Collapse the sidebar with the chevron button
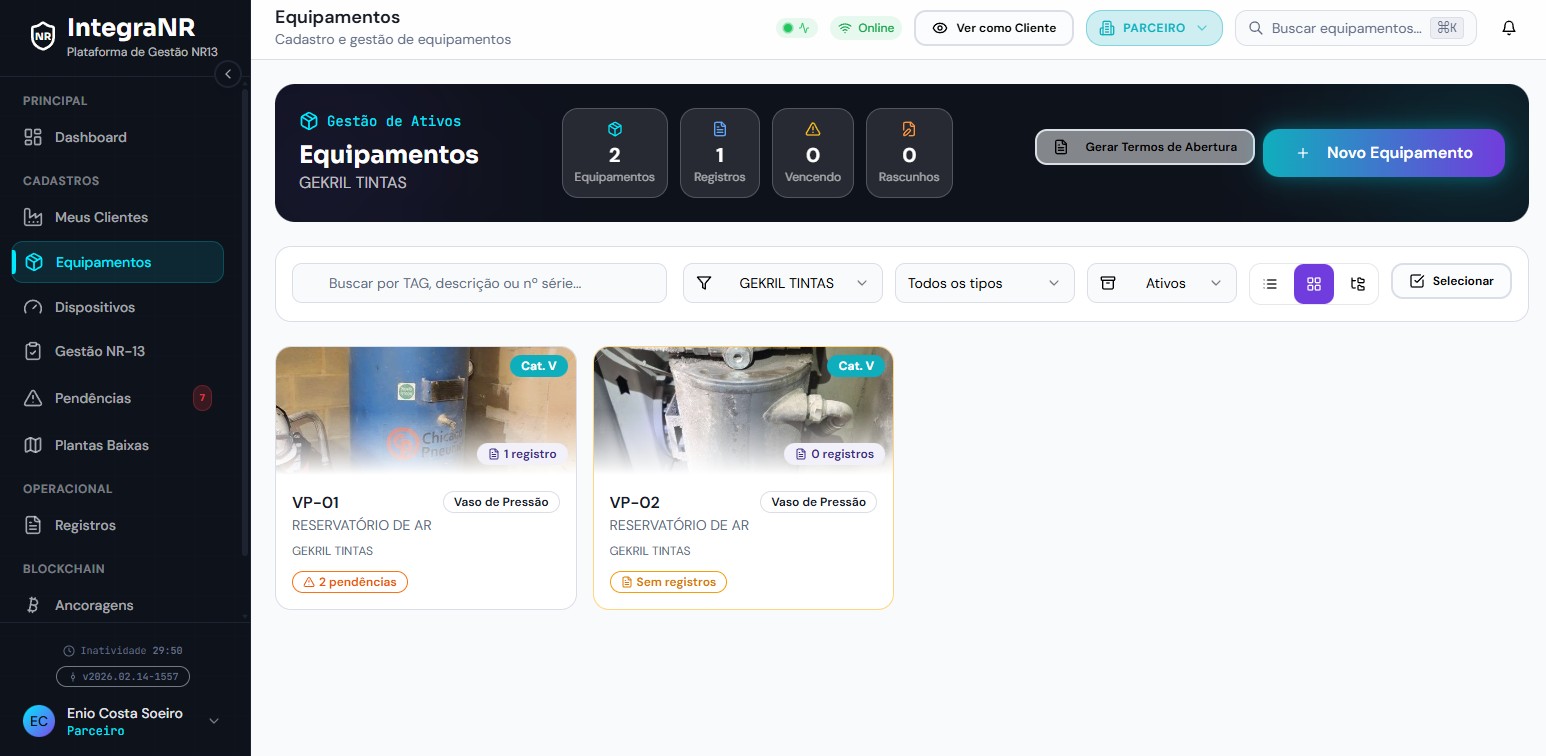 click(x=228, y=74)
